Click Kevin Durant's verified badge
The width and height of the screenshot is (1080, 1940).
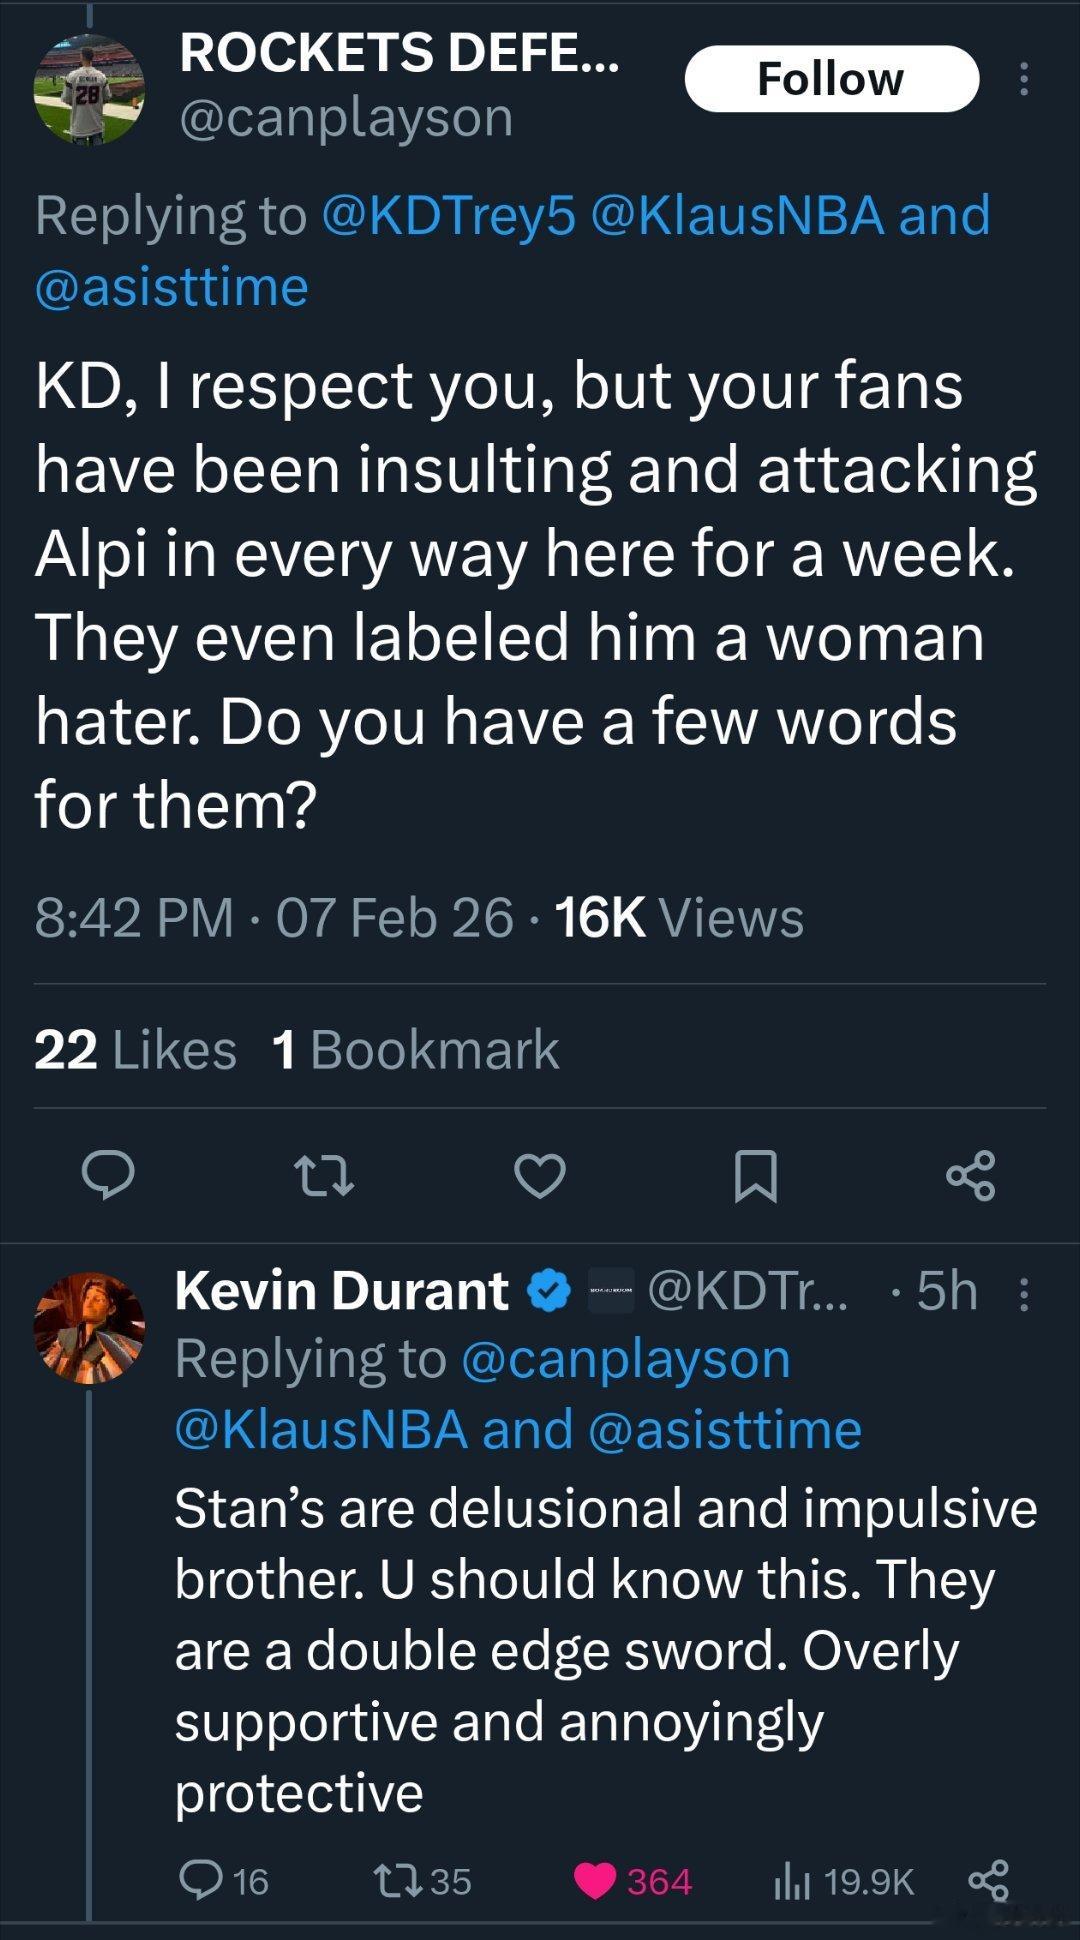click(x=547, y=1291)
